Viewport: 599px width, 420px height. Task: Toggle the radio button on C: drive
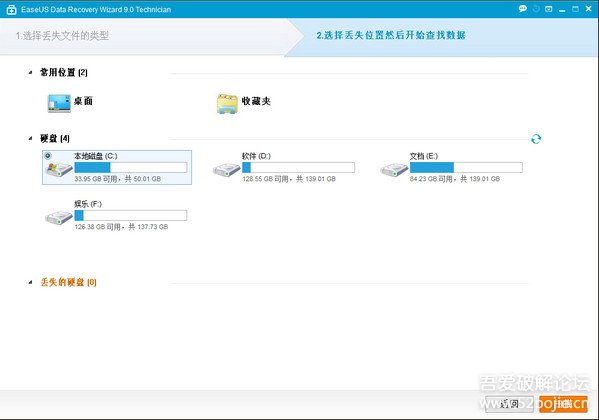click(x=48, y=156)
